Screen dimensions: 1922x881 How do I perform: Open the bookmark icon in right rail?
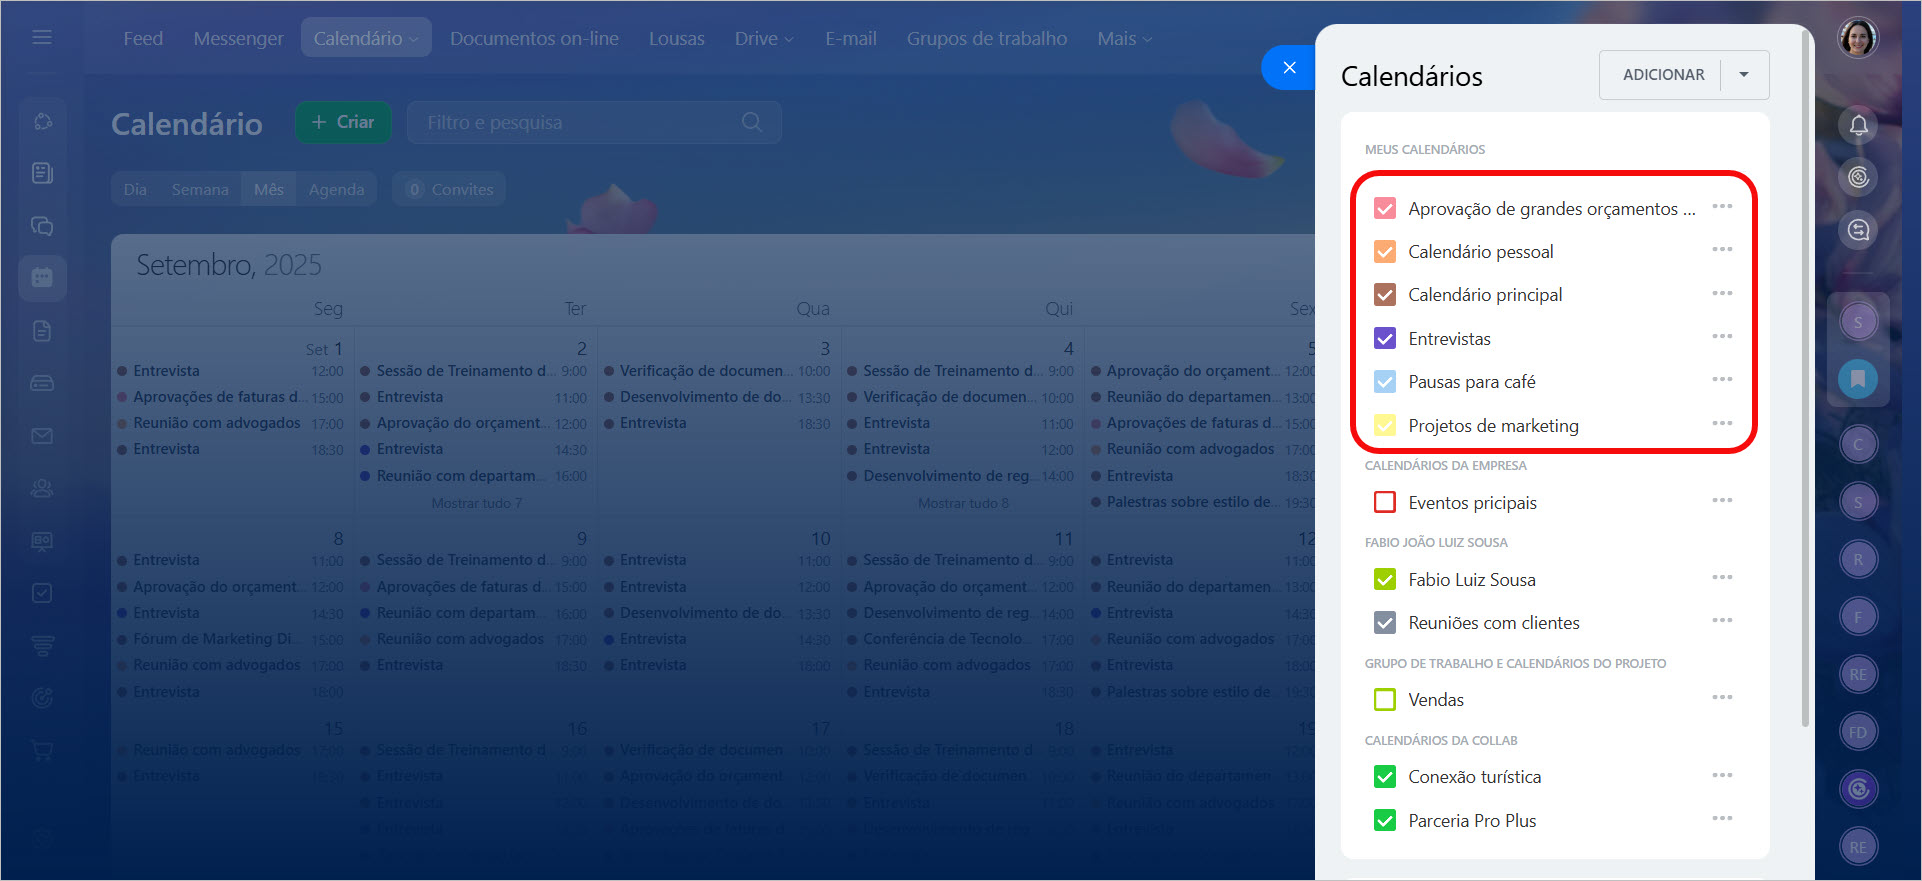1858,379
